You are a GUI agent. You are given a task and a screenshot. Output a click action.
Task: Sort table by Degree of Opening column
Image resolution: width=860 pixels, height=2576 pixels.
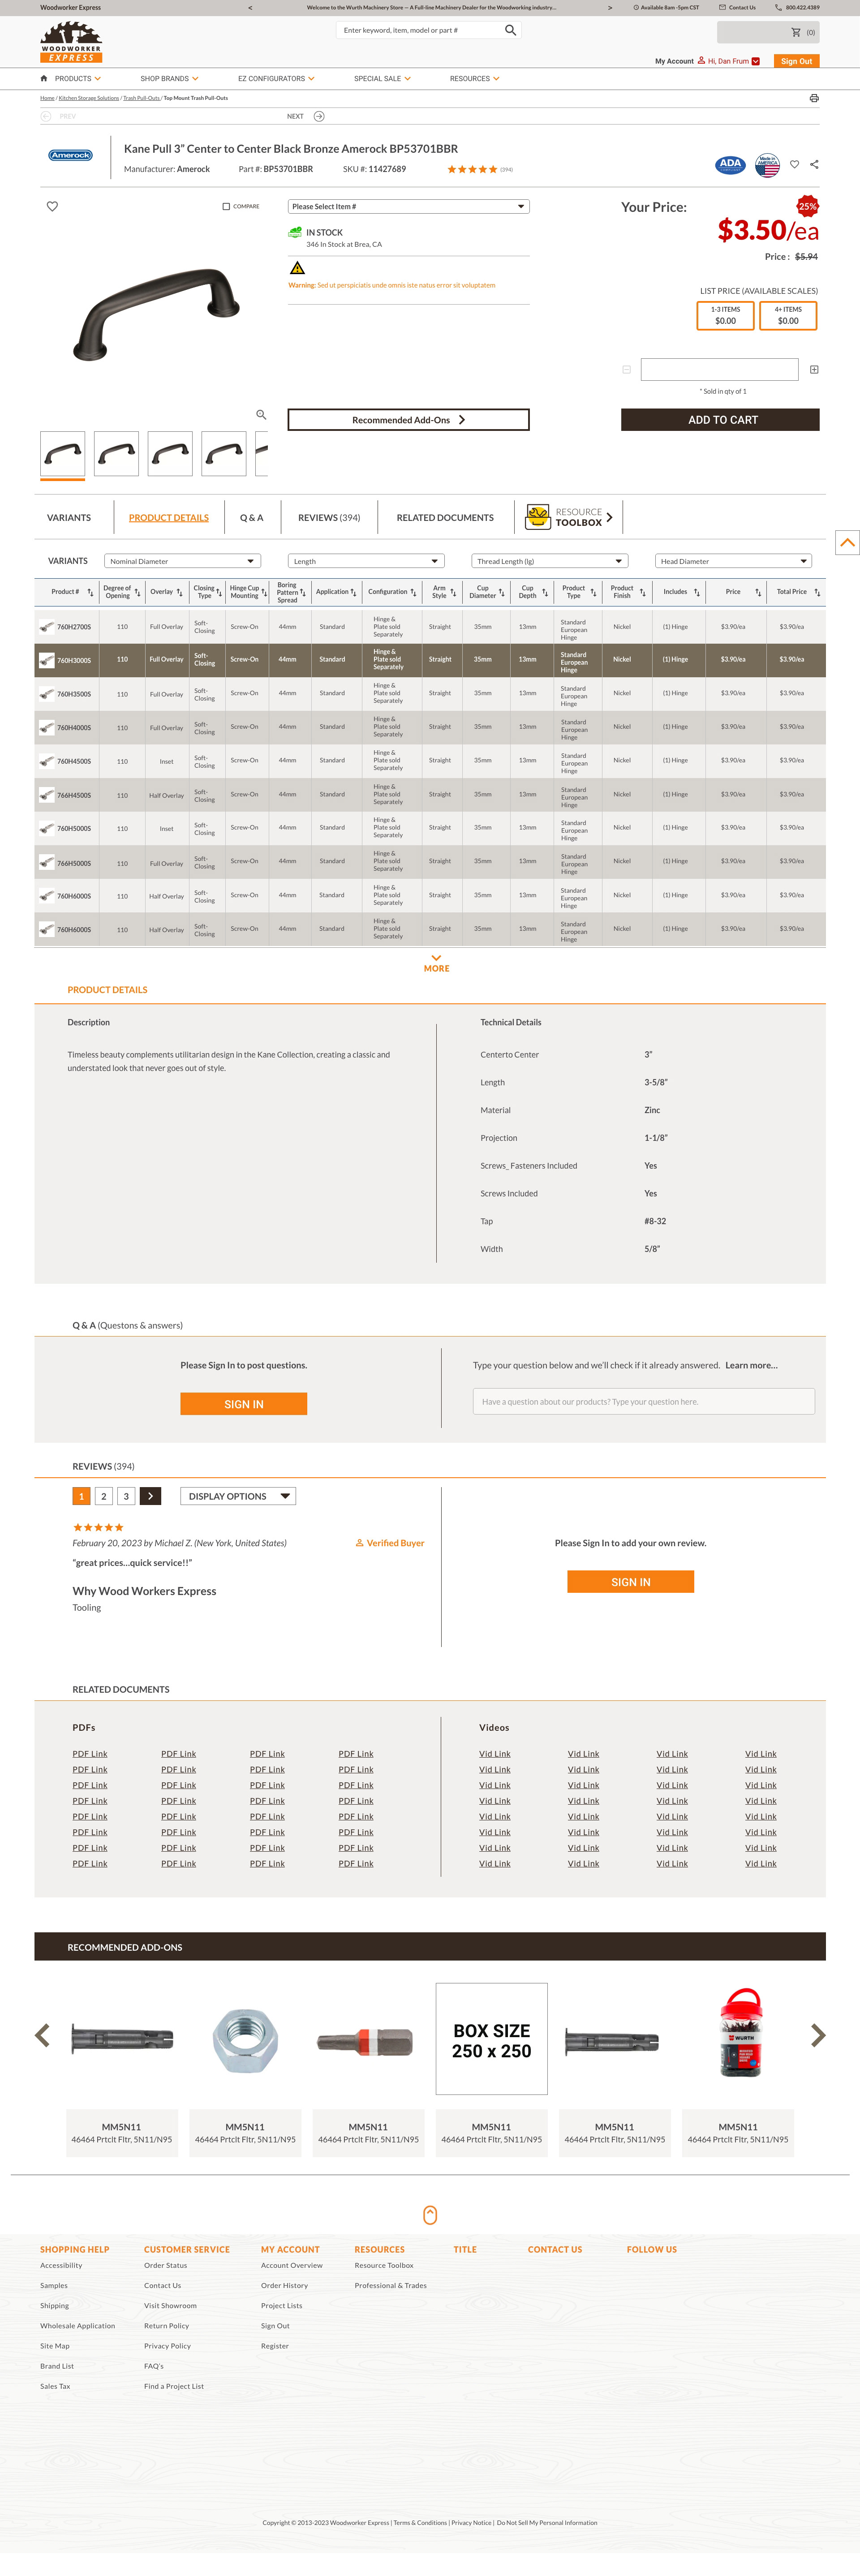click(x=138, y=592)
